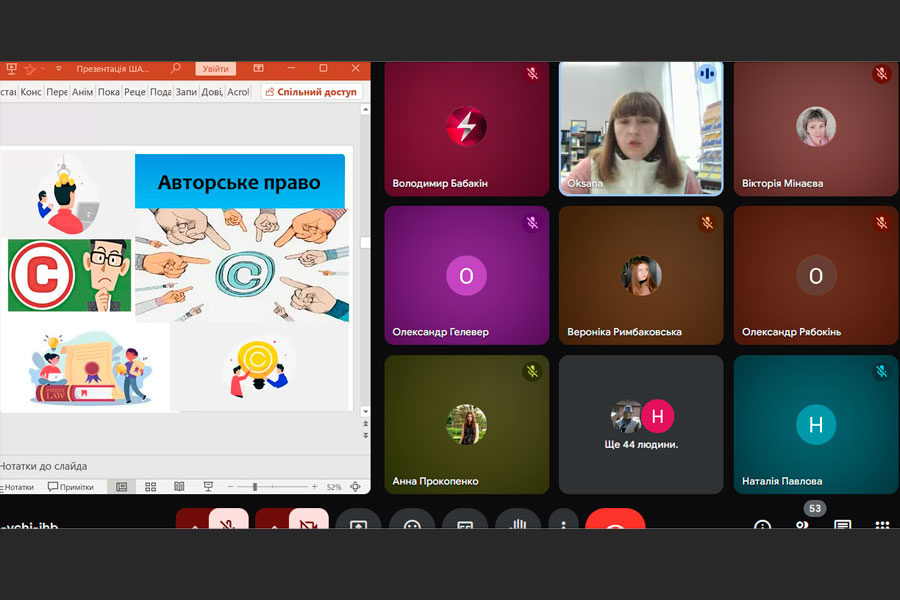Fit the slide to the current window
This screenshot has height=600, width=900.
coord(355,487)
